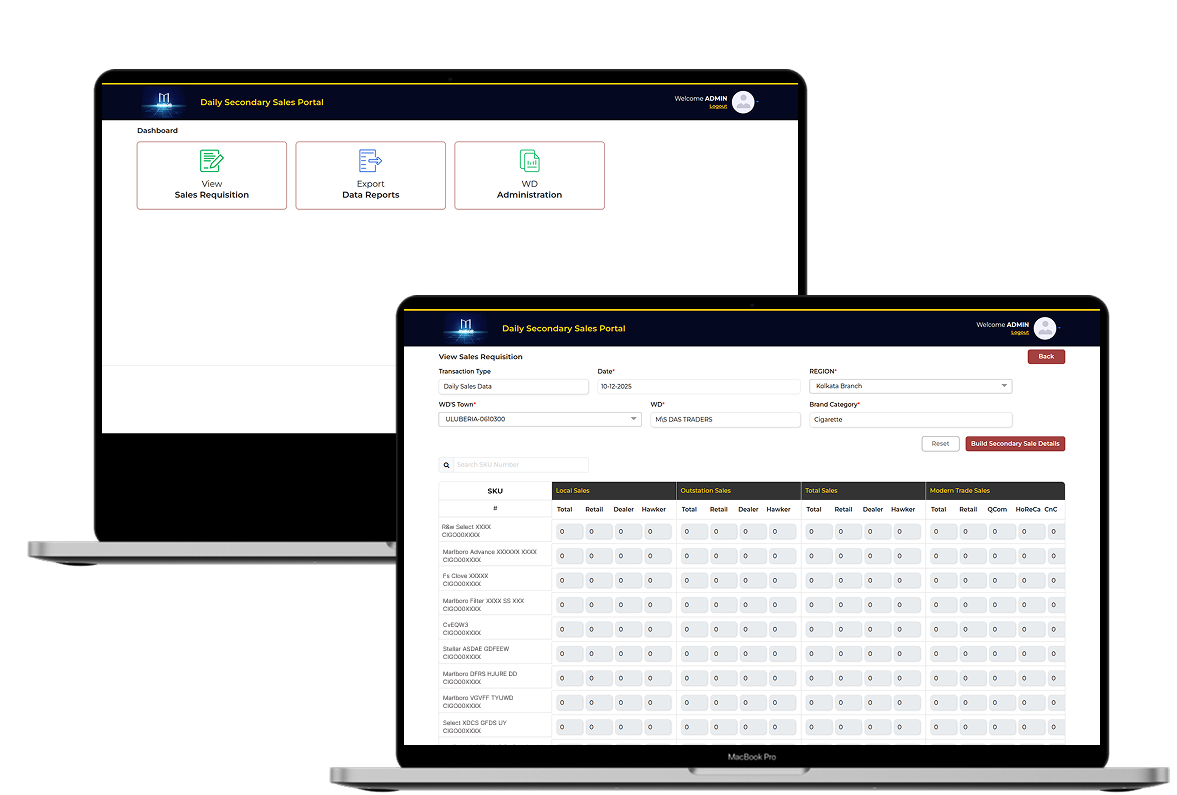
Task: Click Outstation Retail cell for Stellar ASDAE row
Action: [x=724, y=654]
